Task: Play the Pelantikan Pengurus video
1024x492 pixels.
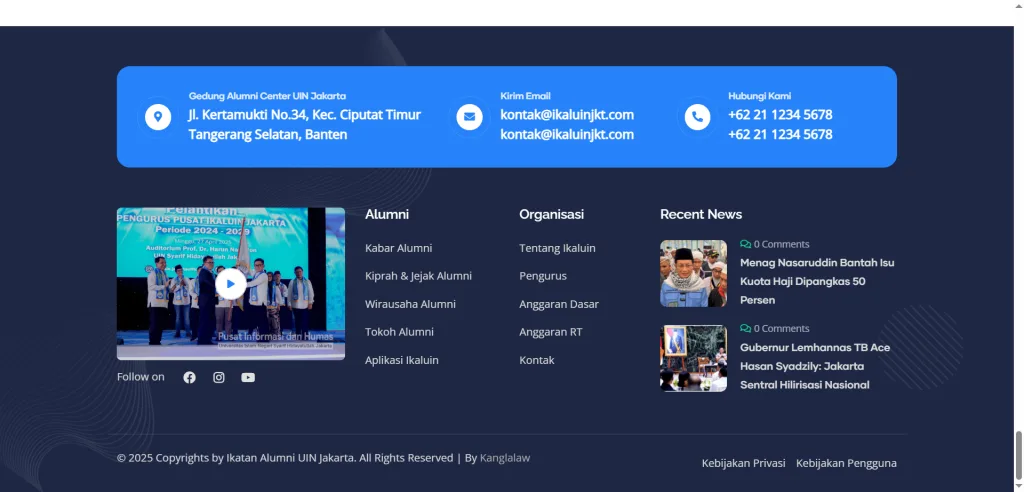Action: [x=230, y=284]
